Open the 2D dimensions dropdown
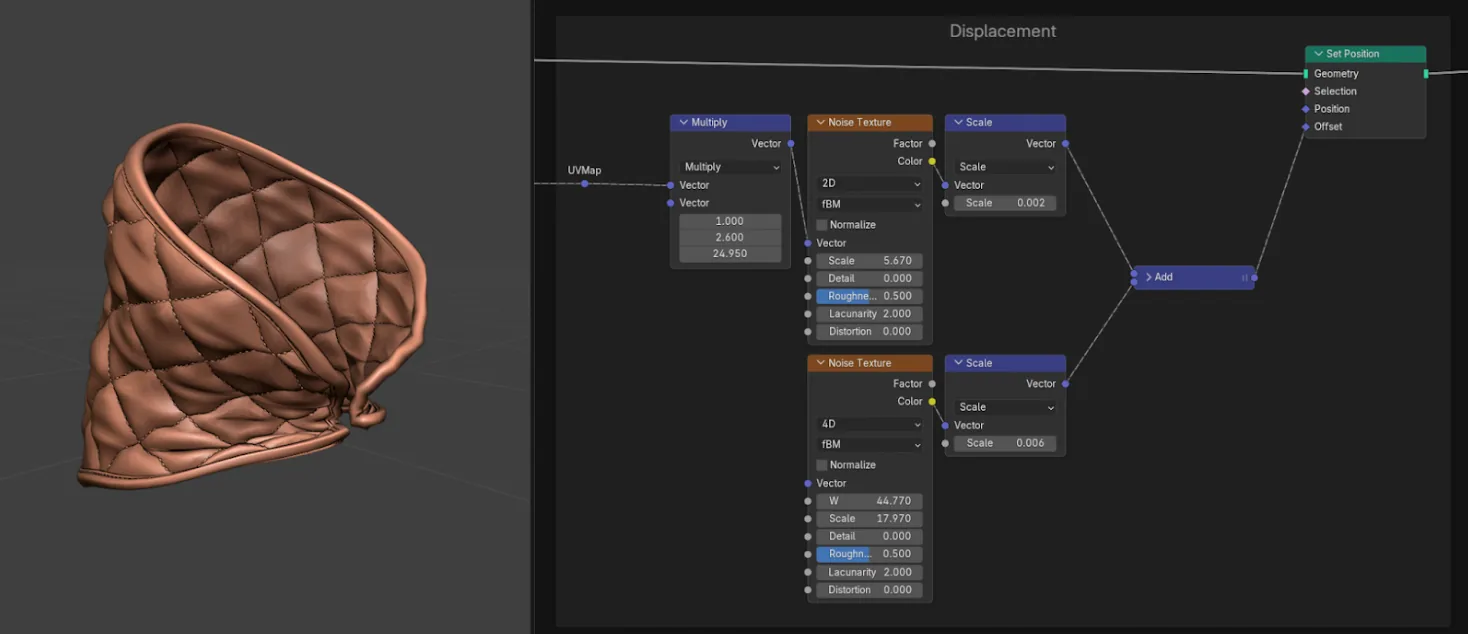The image size is (1468, 634). pyautogui.click(x=870, y=184)
